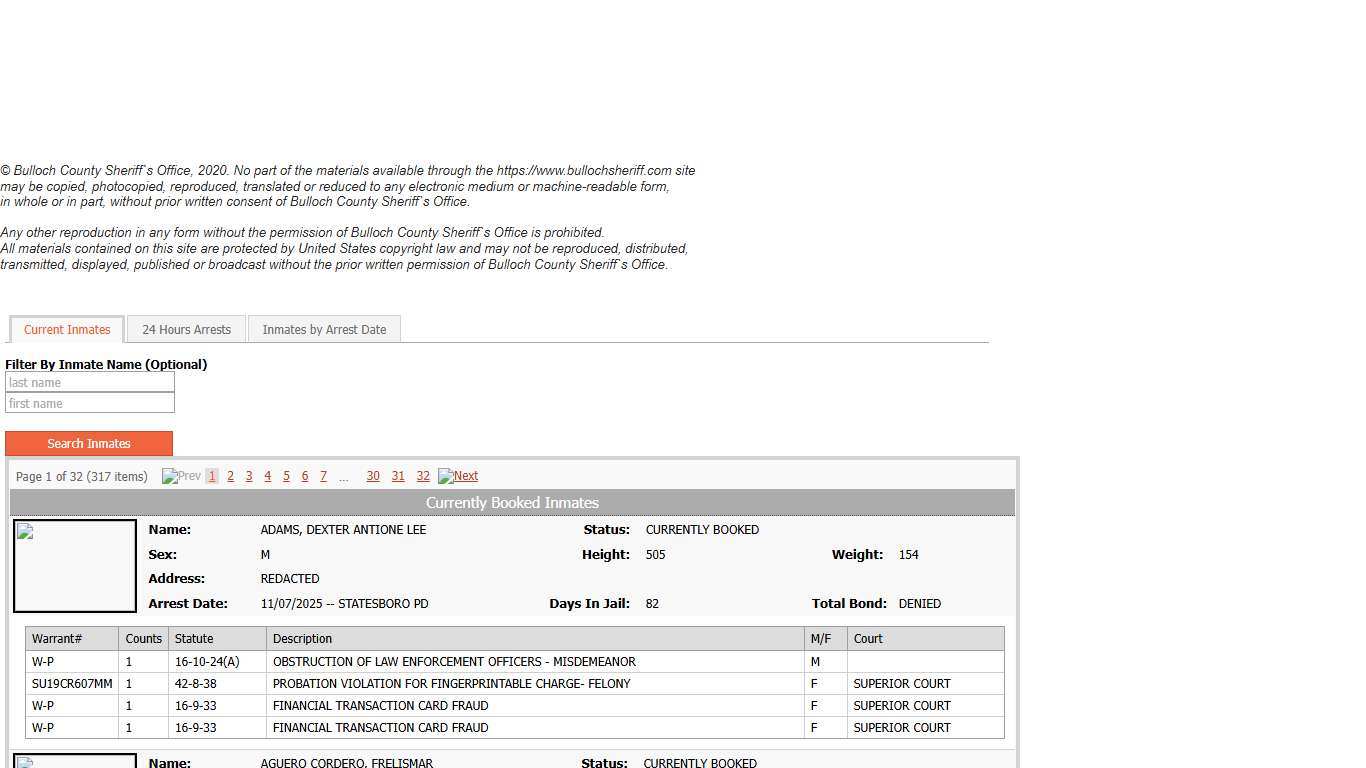Viewport: 1366px width, 768px height.
Task: Click page 31 in the pagination bar
Action: click(x=398, y=476)
